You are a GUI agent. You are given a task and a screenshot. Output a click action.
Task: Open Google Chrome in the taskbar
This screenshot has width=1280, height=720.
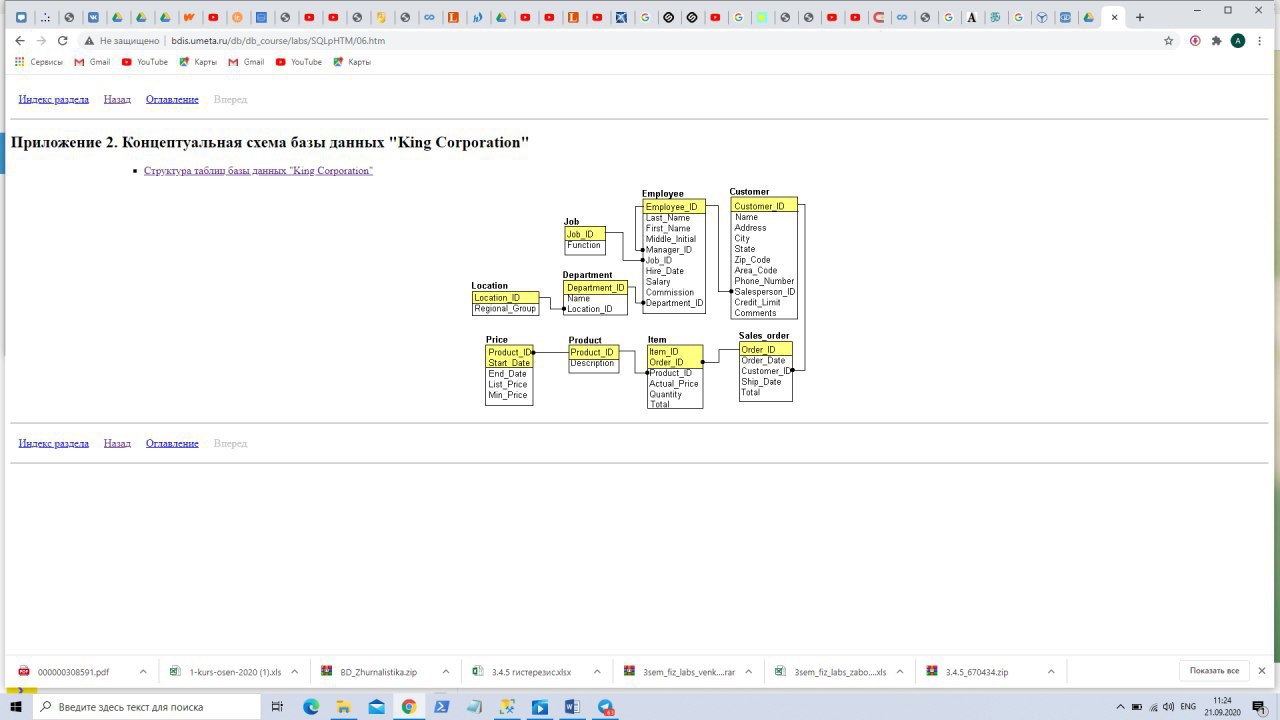pyautogui.click(x=408, y=707)
